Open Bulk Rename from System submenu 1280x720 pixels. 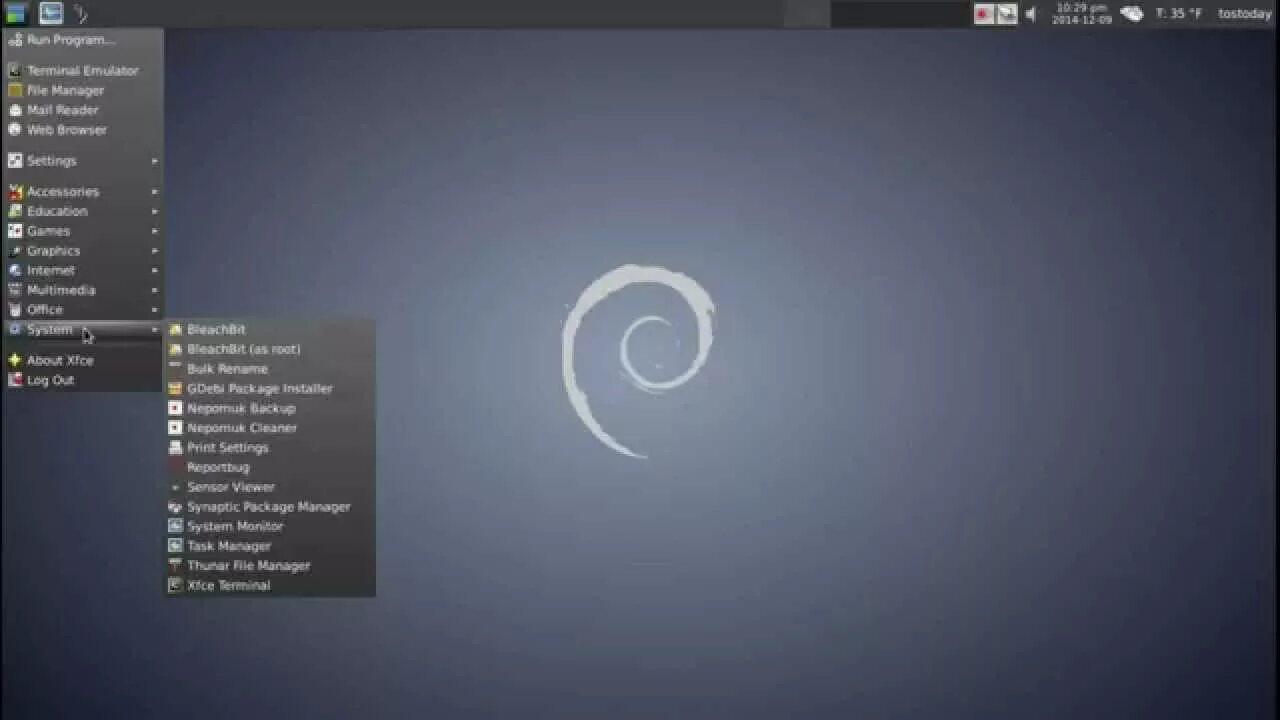click(x=270, y=369)
